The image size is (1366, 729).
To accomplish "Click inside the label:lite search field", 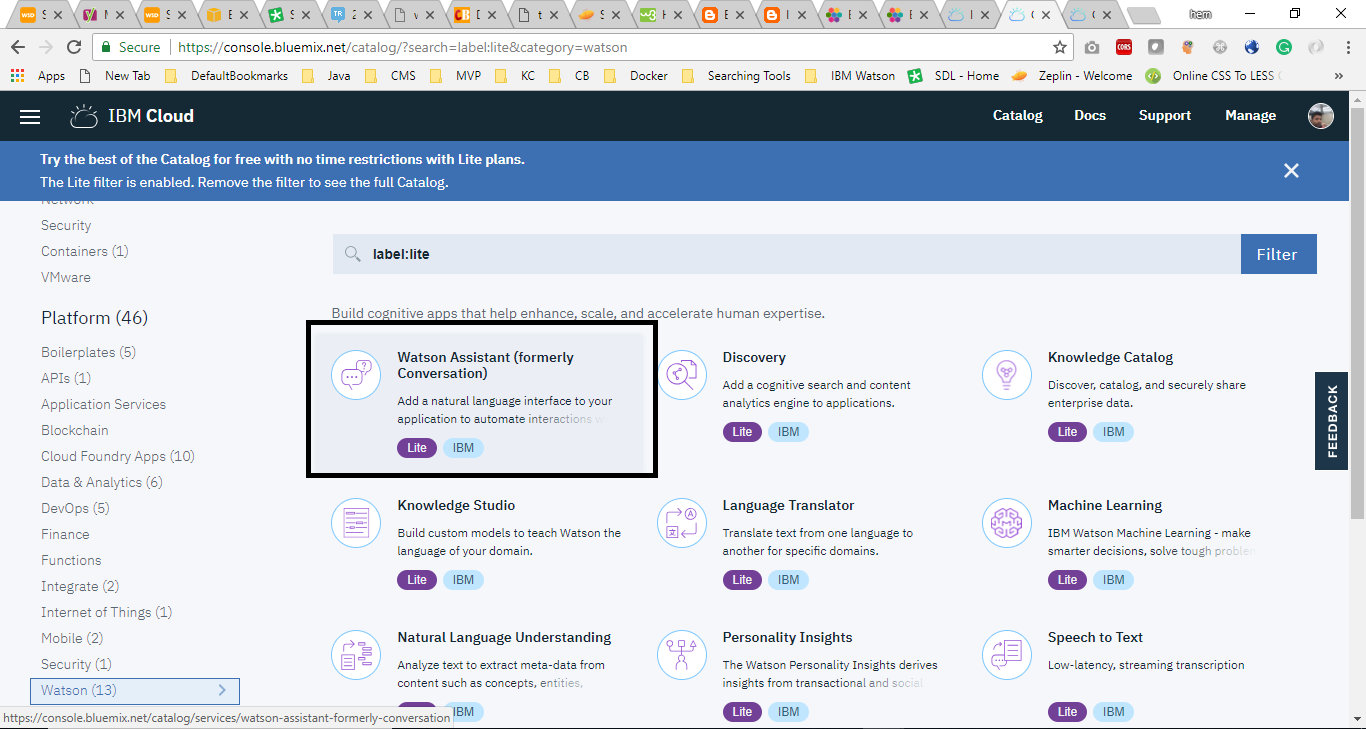I will point(700,253).
